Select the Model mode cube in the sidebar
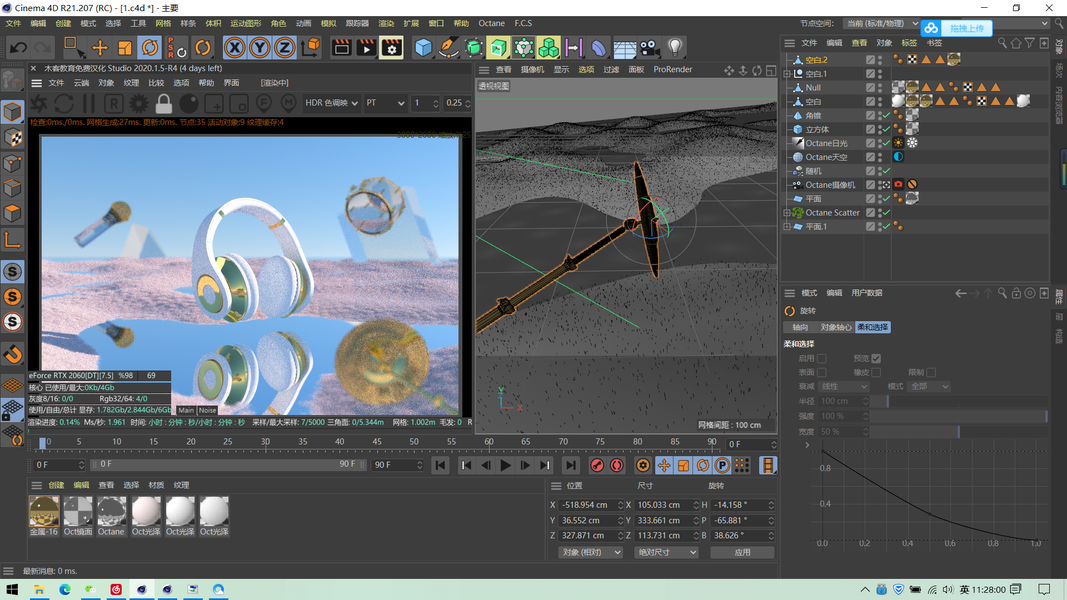Viewport: 1067px width, 600px height. pyautogui.click(x=12, y=112)
